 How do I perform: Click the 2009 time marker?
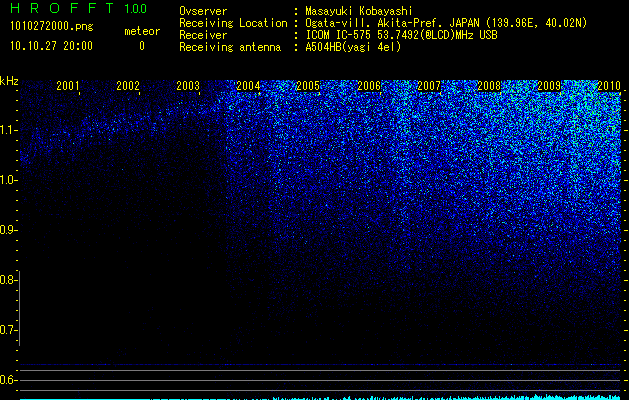549,86
